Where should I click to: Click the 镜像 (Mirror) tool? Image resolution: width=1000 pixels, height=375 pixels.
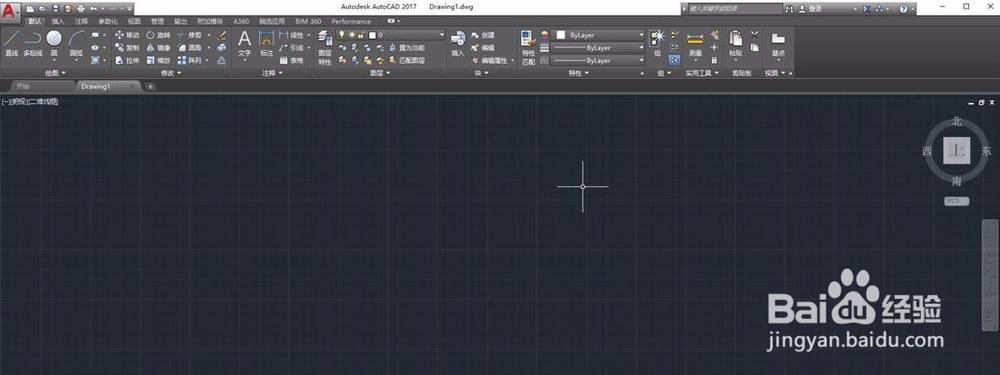[158, 48]
